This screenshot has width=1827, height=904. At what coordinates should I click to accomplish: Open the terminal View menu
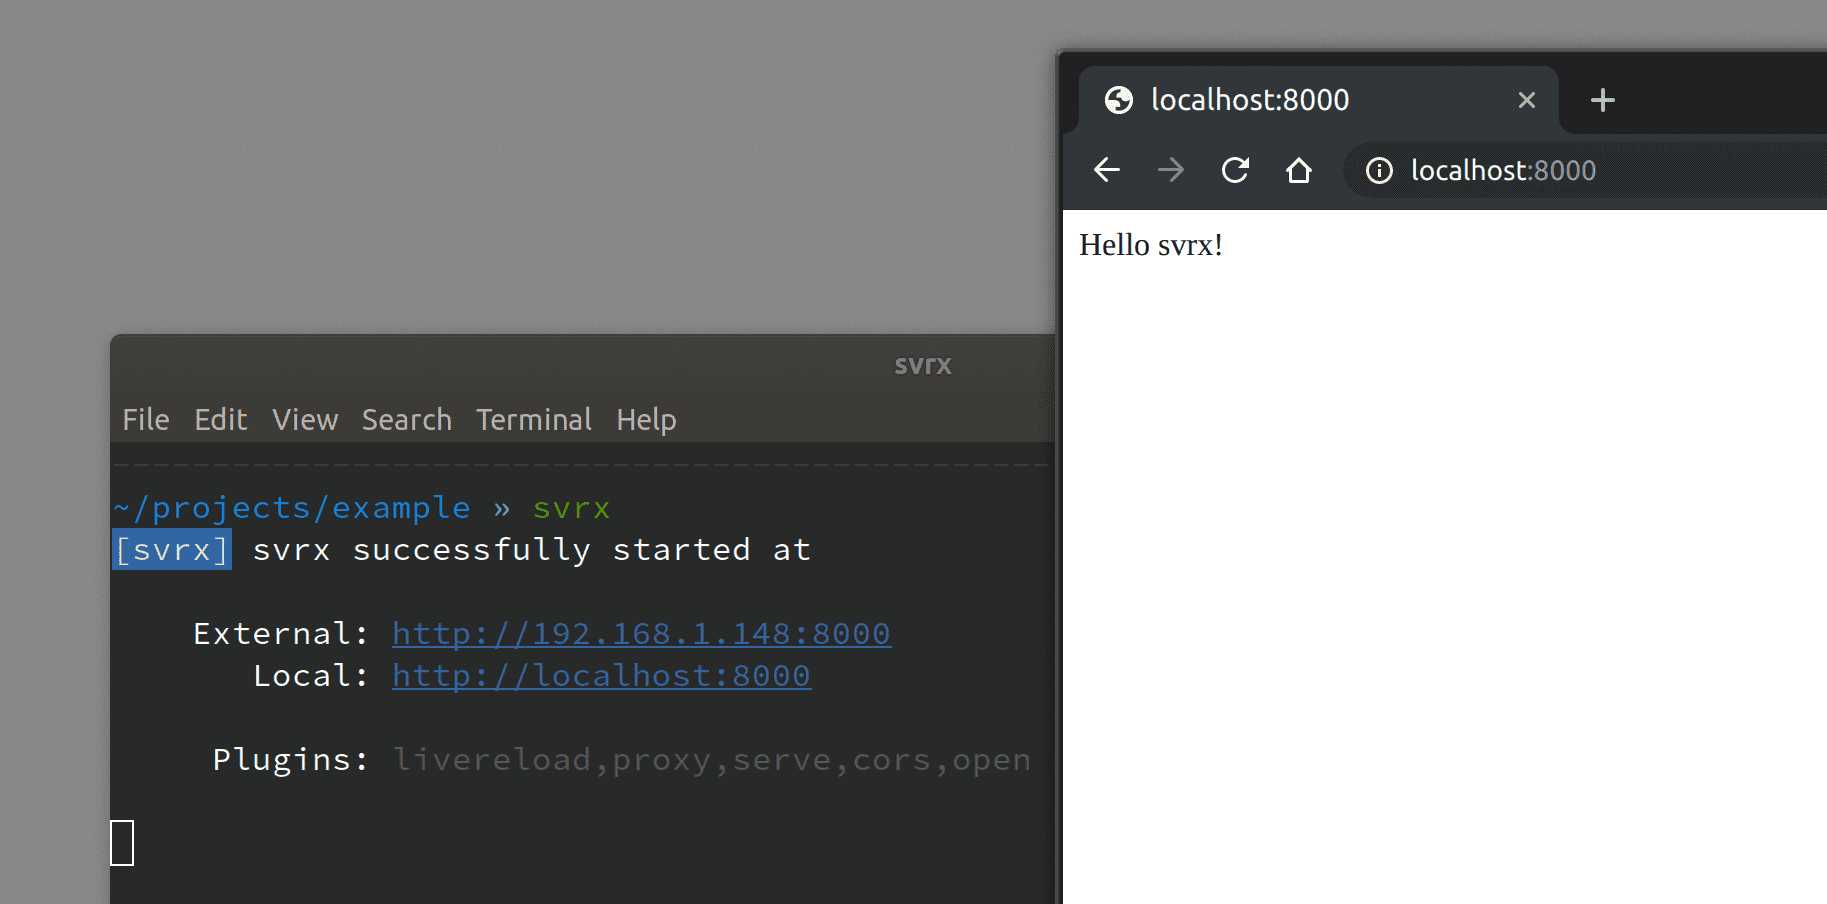tap(305, 419)
